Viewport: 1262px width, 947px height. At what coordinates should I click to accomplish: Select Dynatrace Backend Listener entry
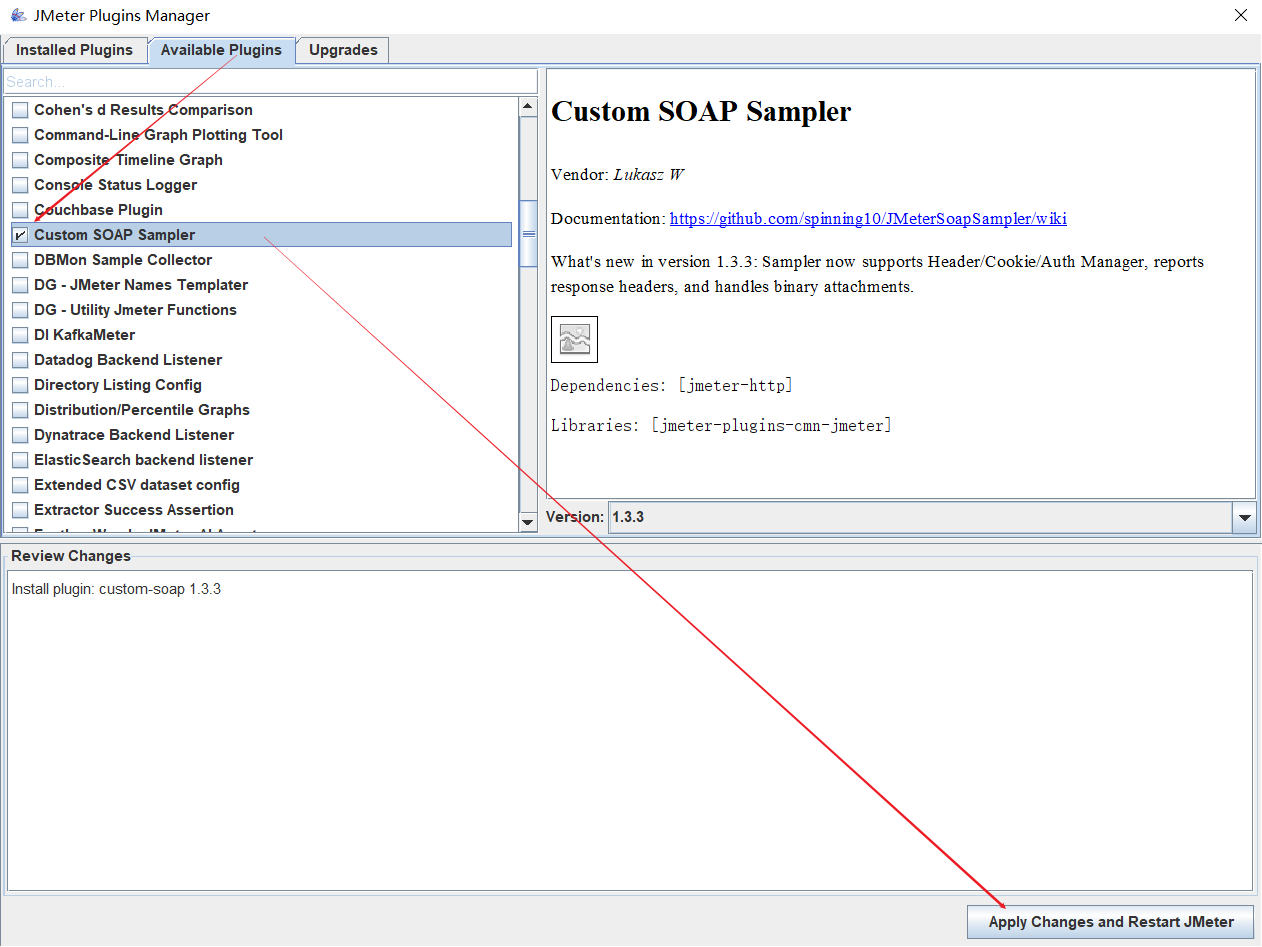tap(134, 435)
